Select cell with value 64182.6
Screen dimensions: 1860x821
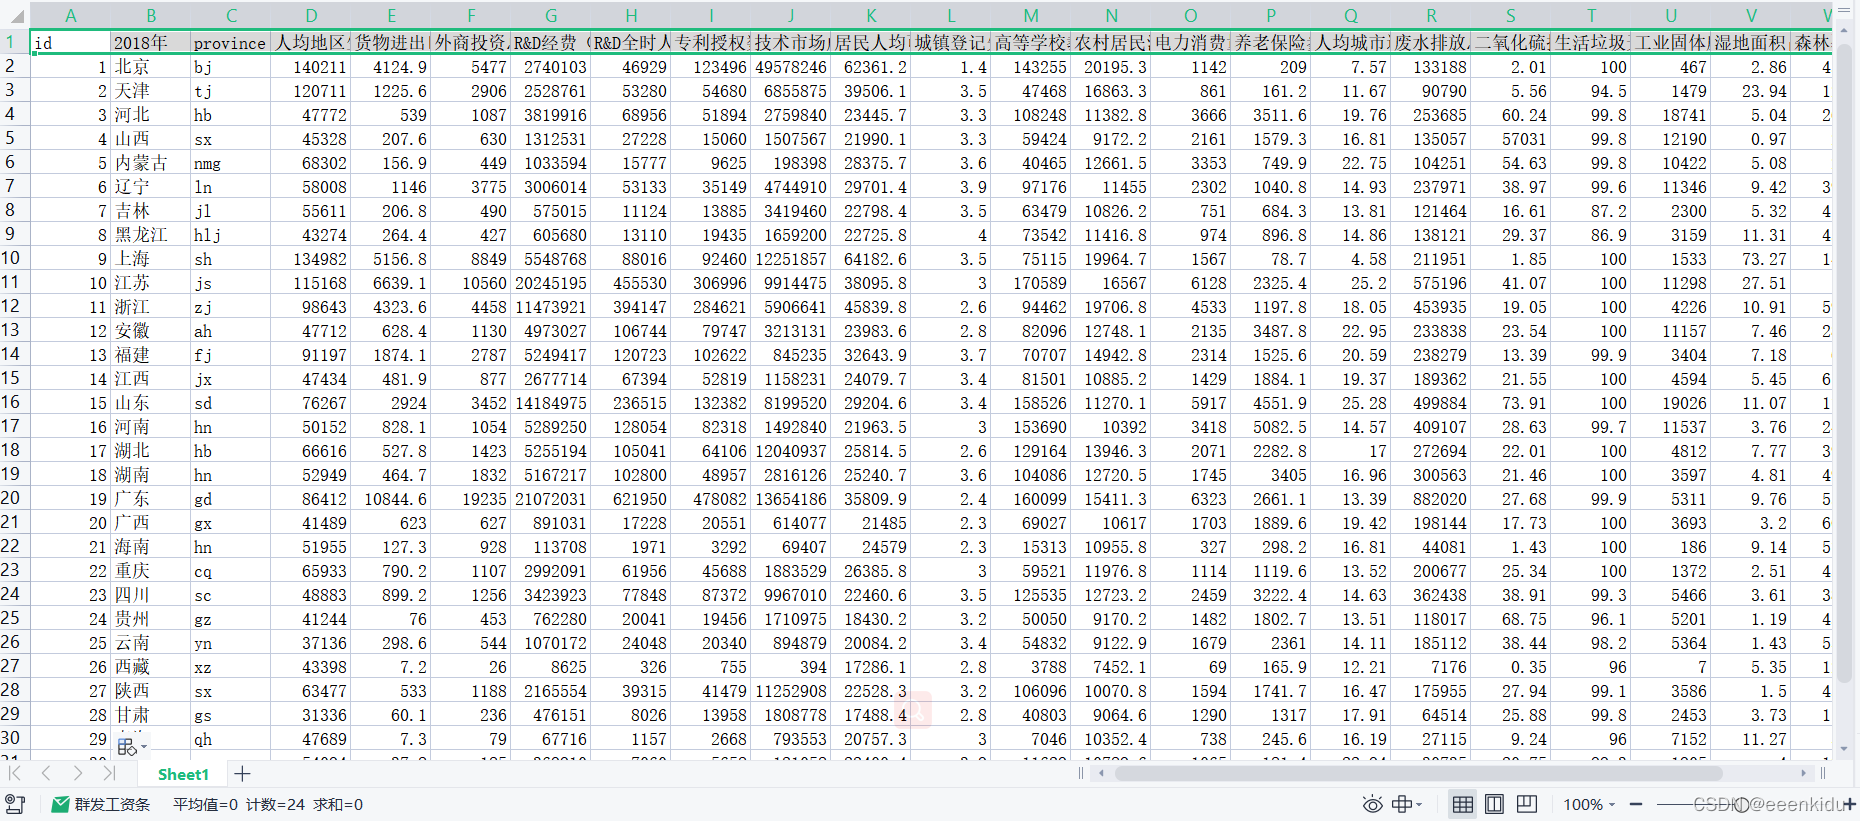coord(871,258)
